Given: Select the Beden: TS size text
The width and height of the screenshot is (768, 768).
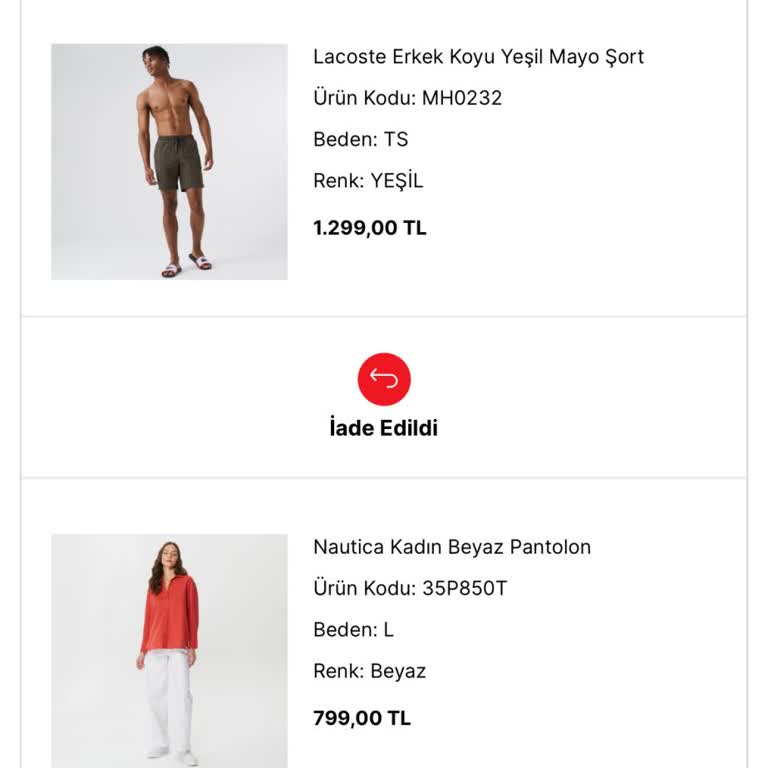Looking at the screenshot, I should [x=361, y=139].
